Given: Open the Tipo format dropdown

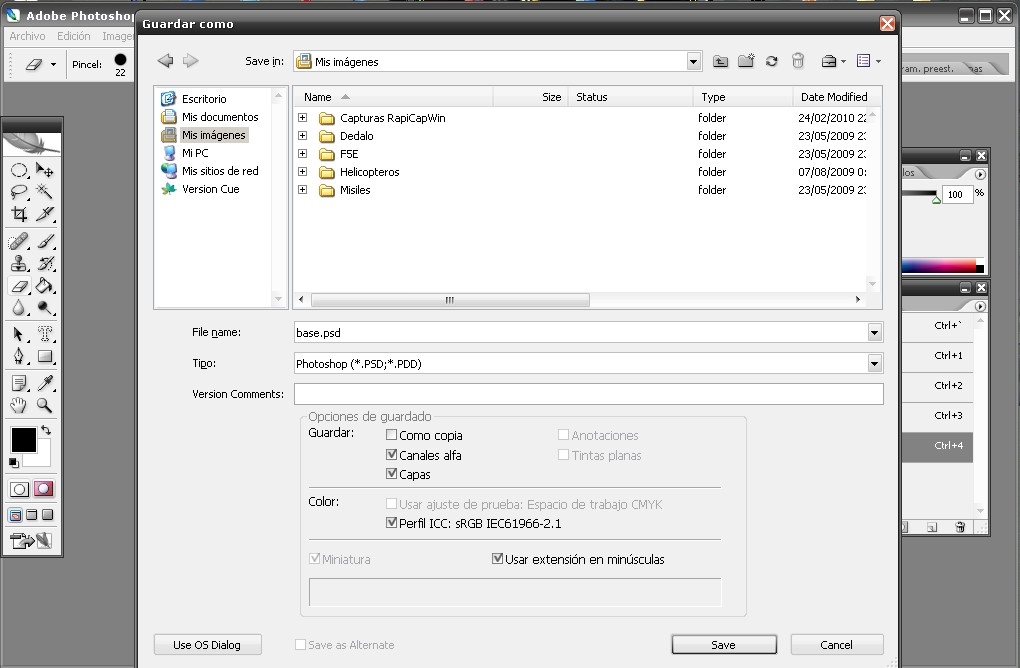Looking at the screenshot, I should click(x=874, y=364).
